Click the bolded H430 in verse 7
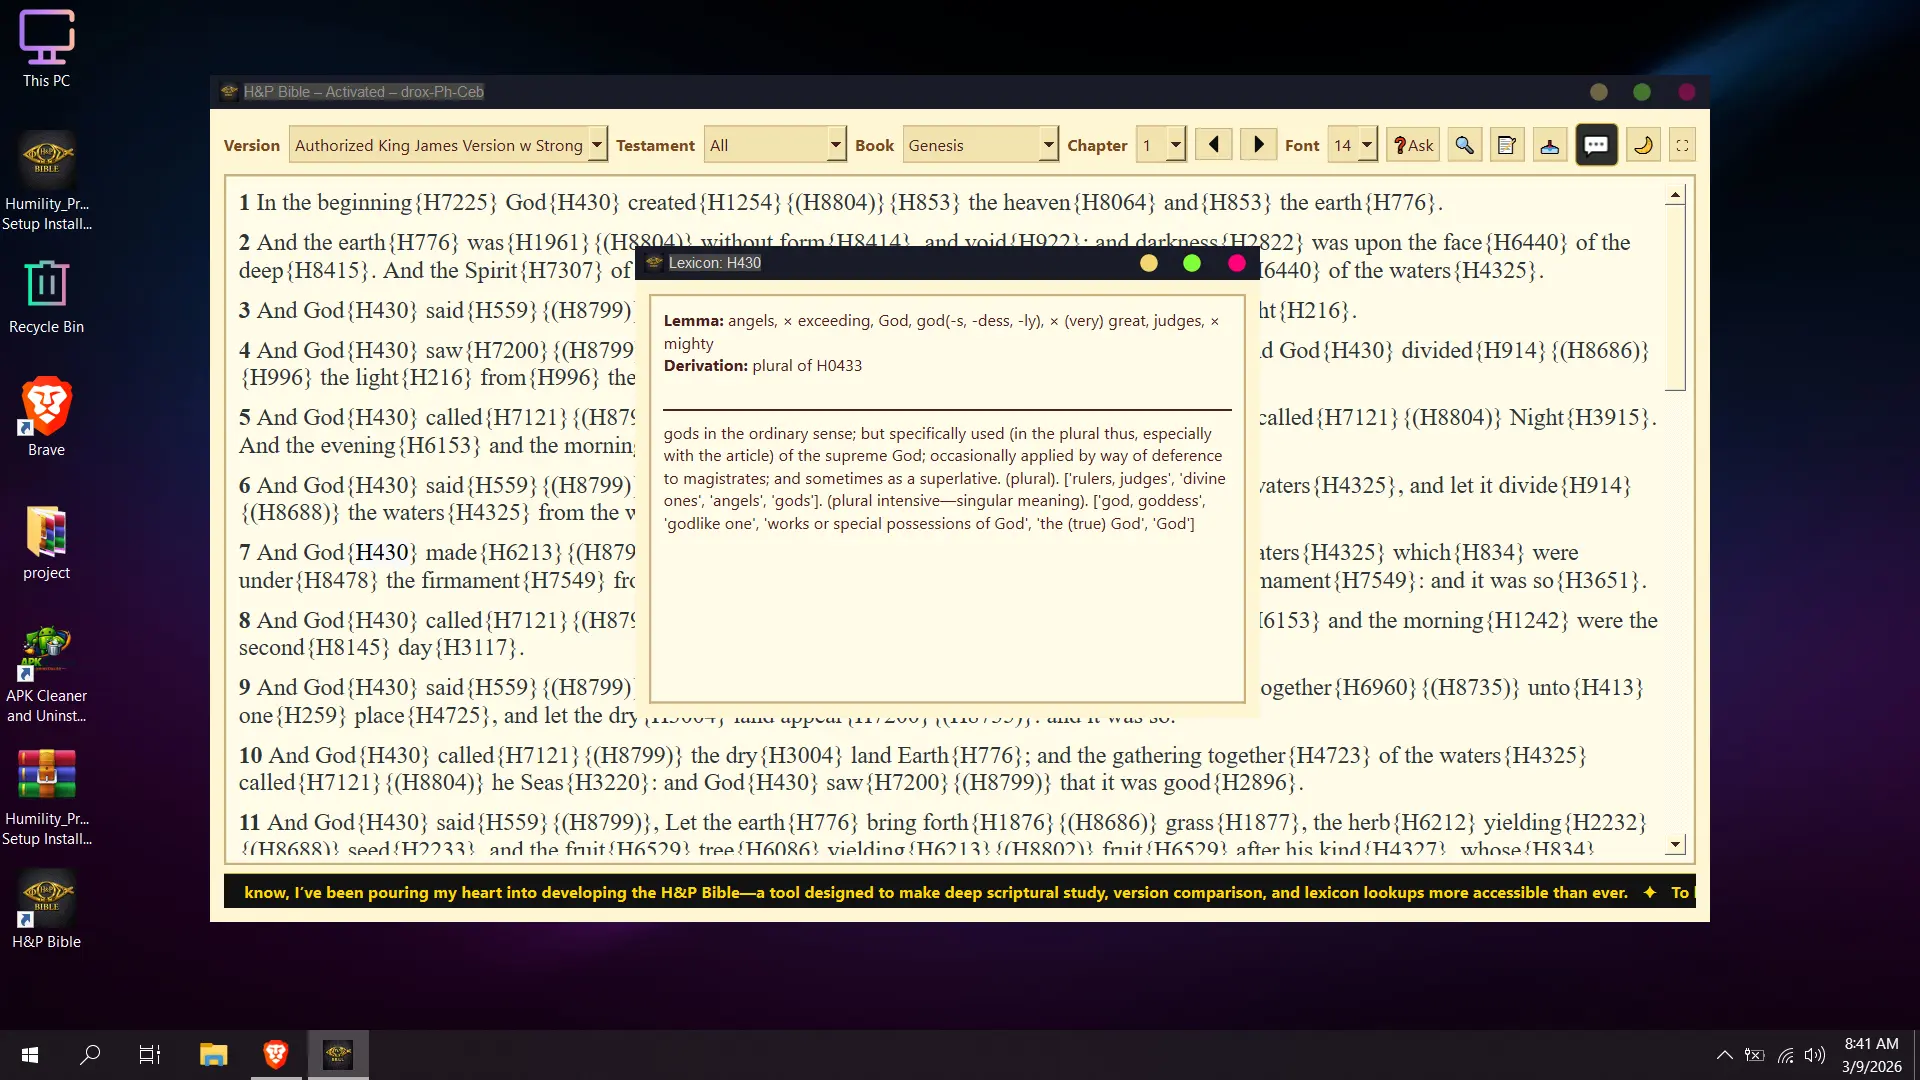Viewport: 1920px width, 1080px height. click(x=382, y=553)
